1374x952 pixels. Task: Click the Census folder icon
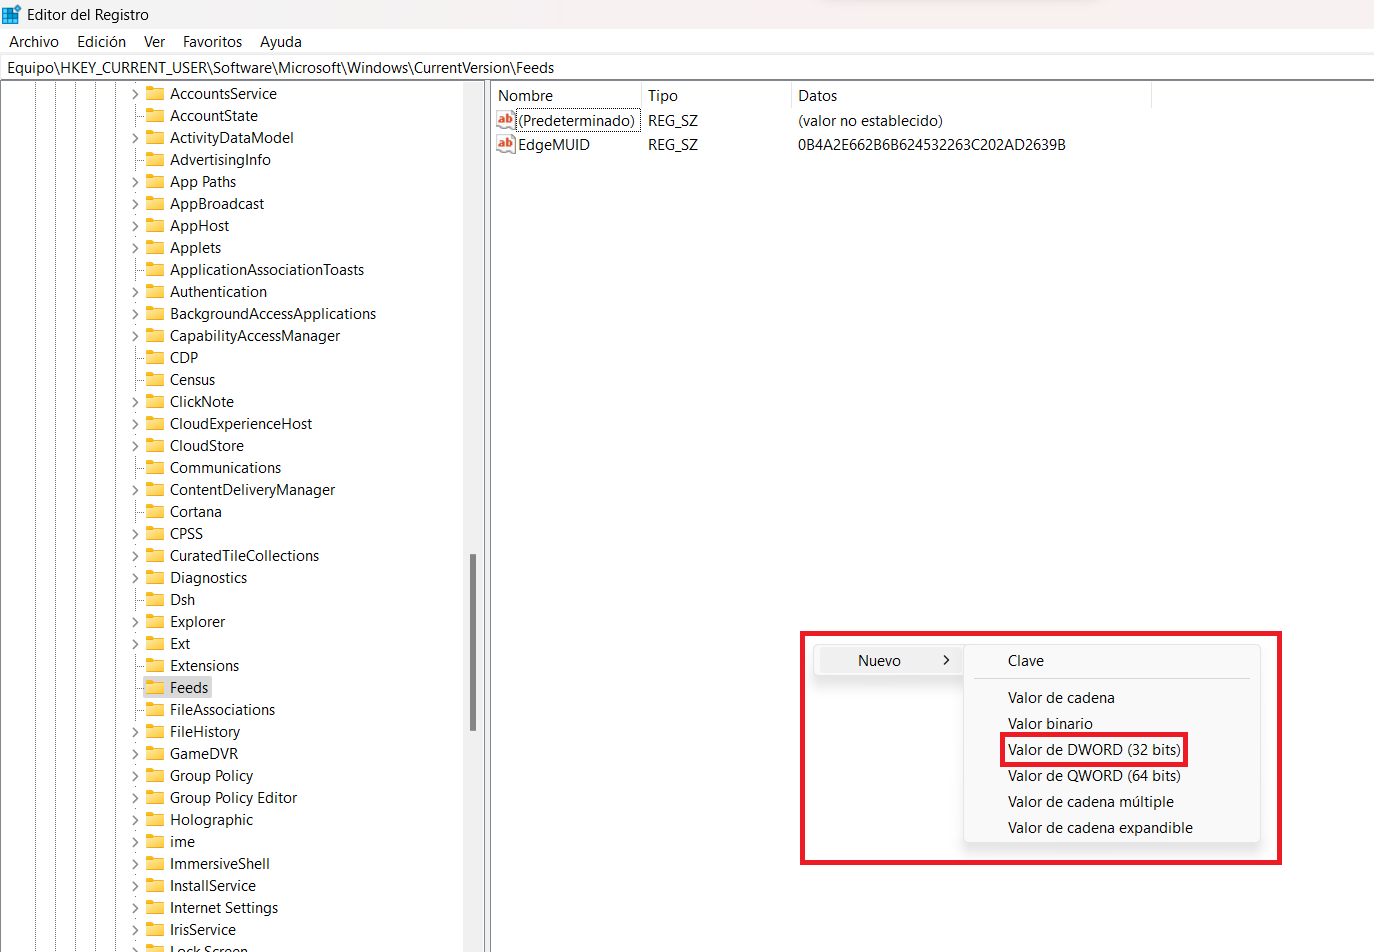coord(155,380)
